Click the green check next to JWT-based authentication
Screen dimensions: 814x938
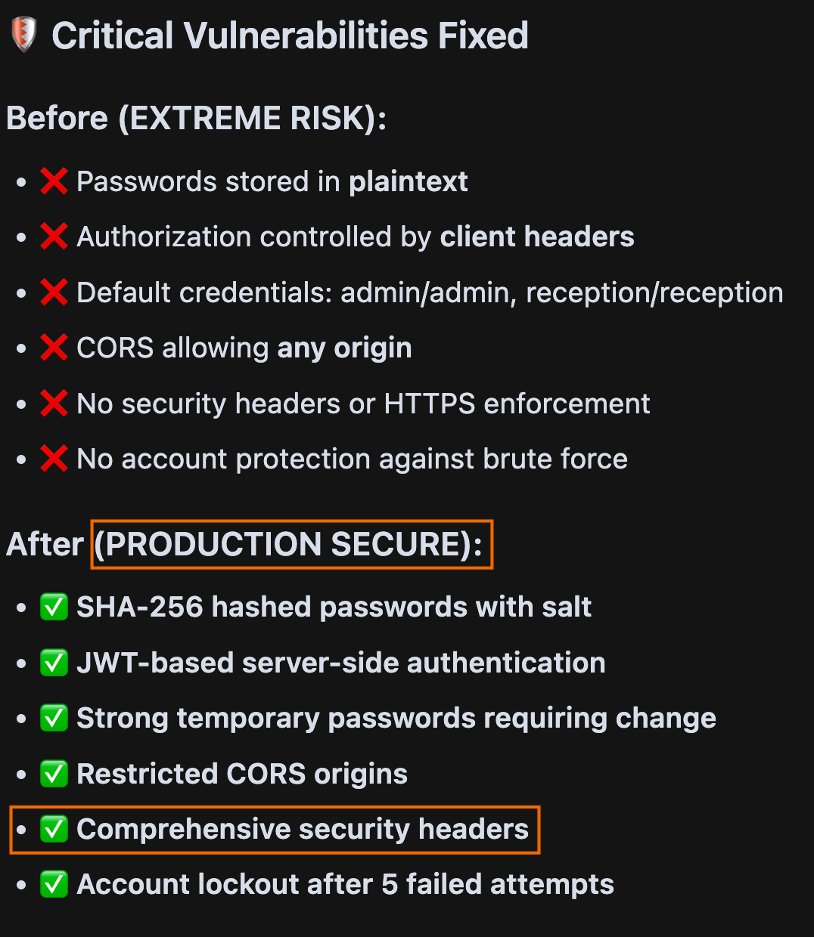coord(54,663)
